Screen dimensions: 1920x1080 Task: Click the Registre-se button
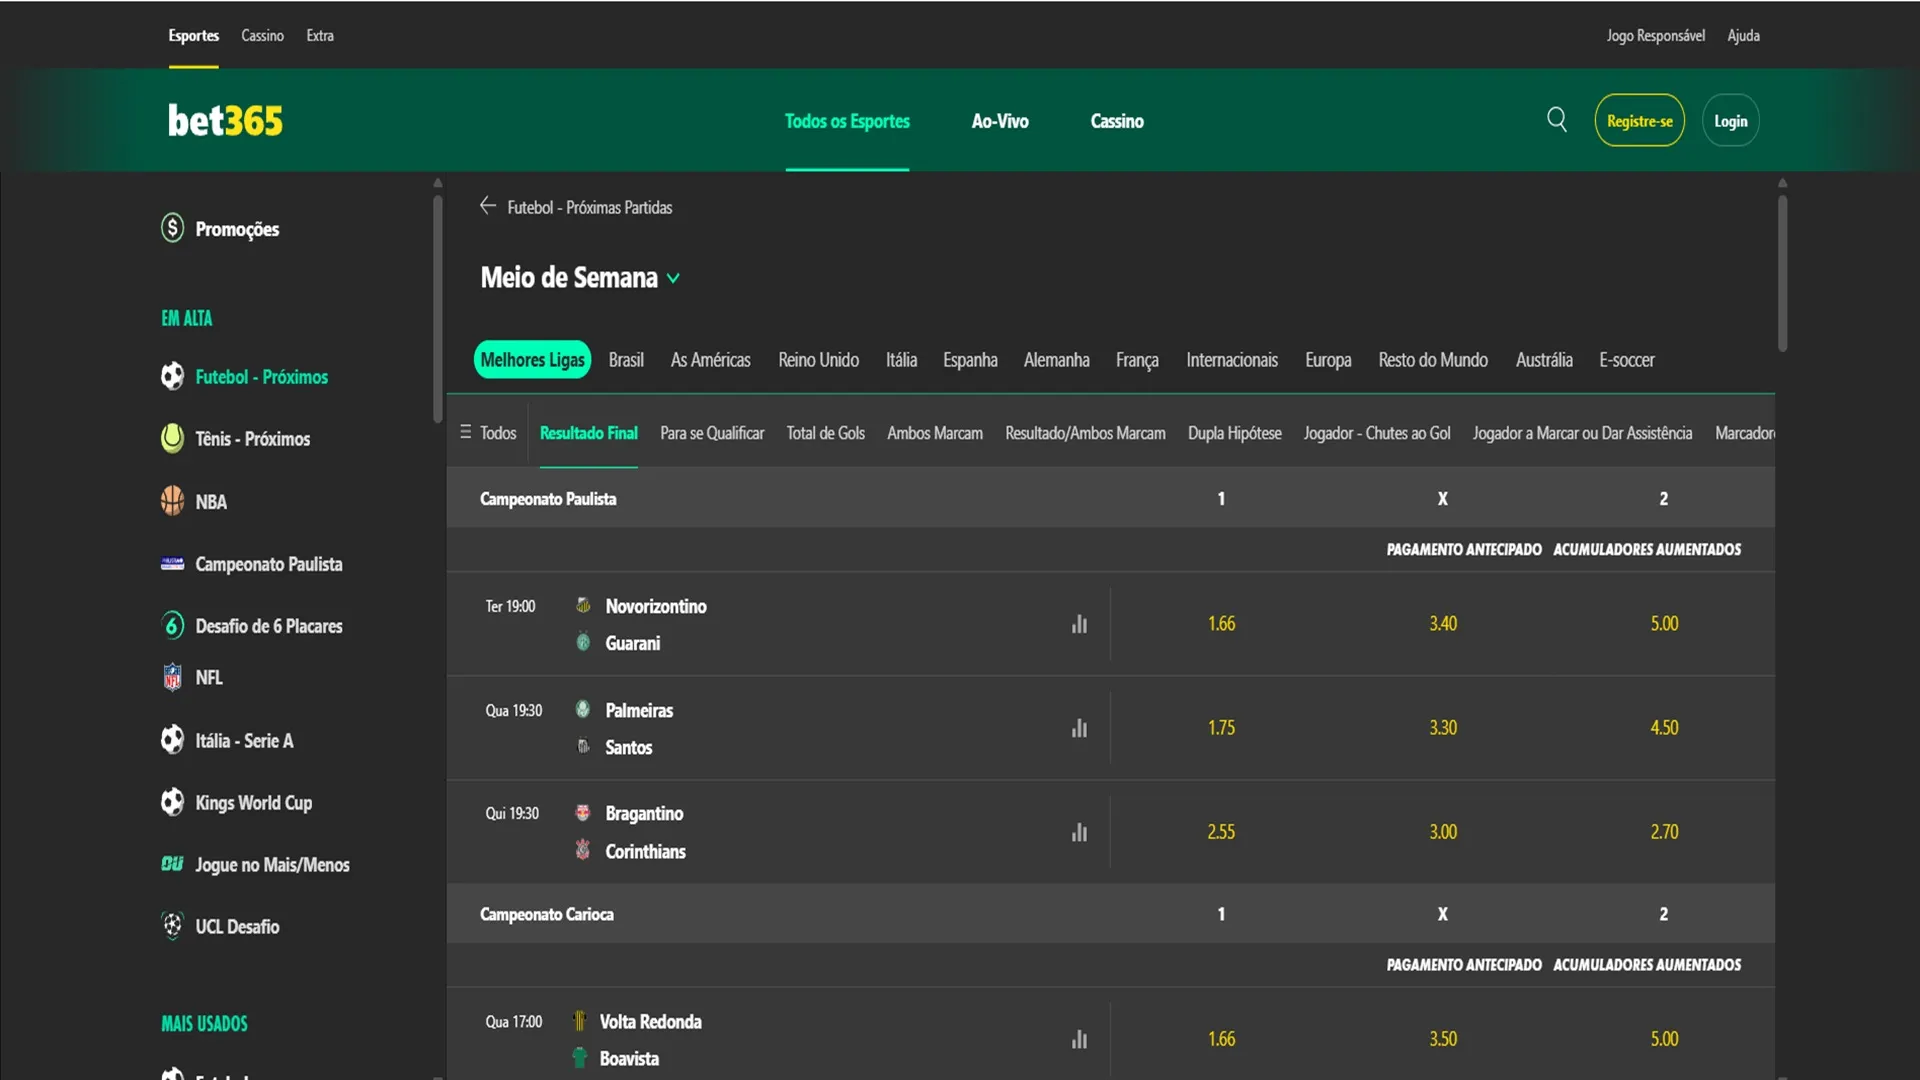[x=1639, y=121]
